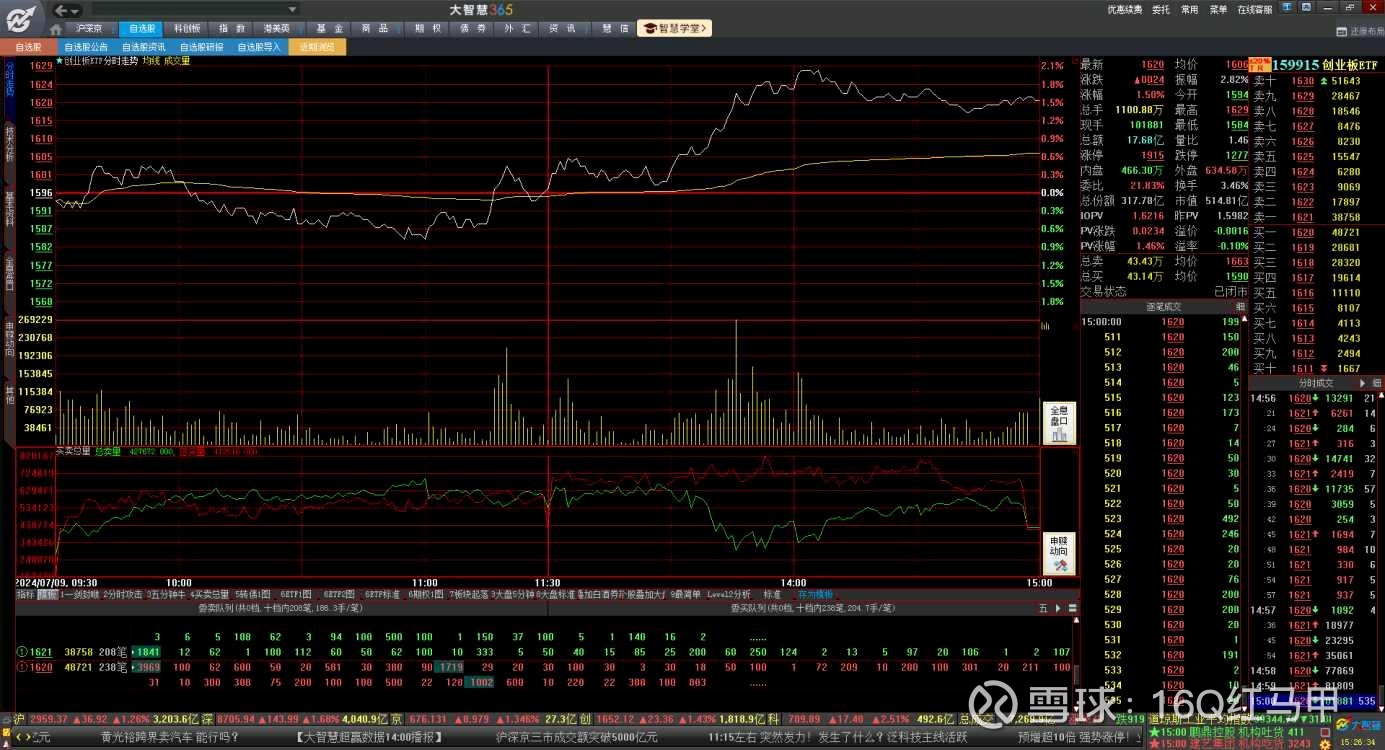Open 在线客服 support
This screenshot has height=750, width=1385.
pos(1255,10)
